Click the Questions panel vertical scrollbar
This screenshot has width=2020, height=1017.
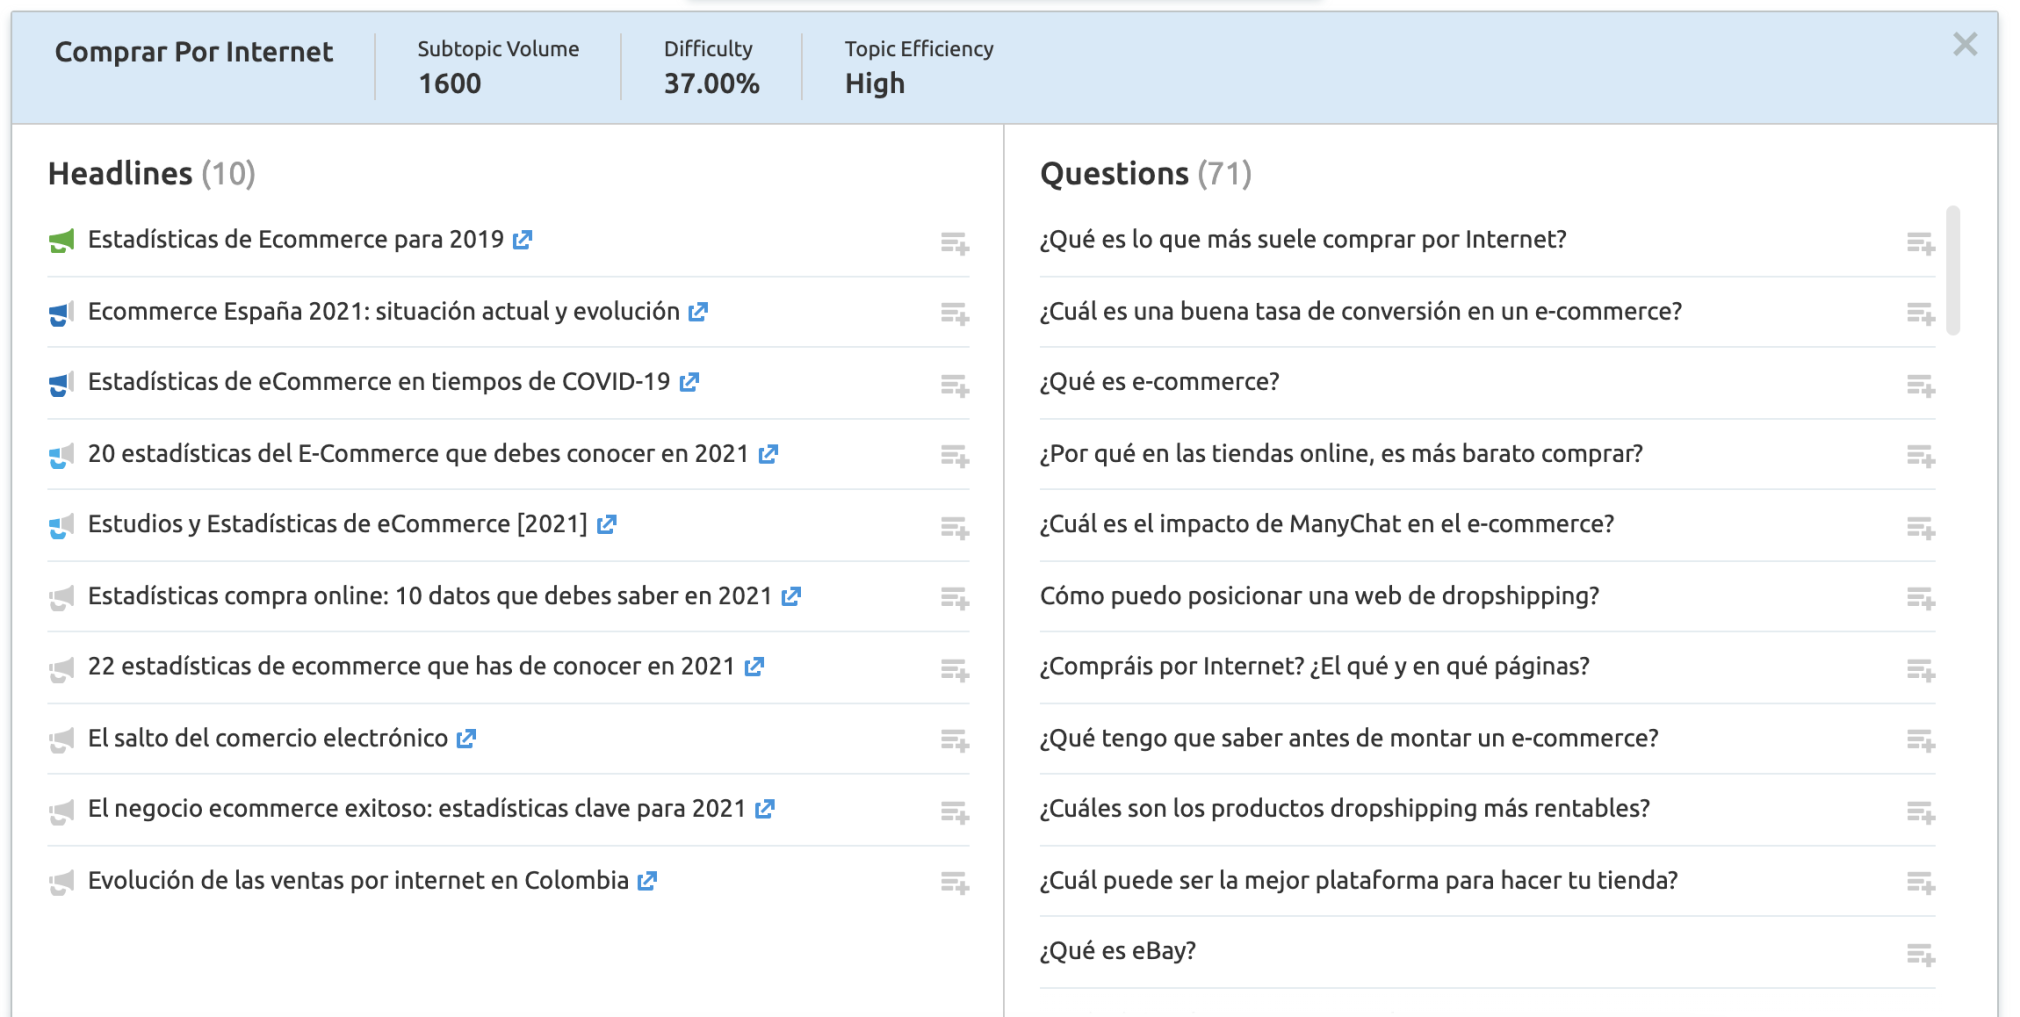(x=1953, y=270)
